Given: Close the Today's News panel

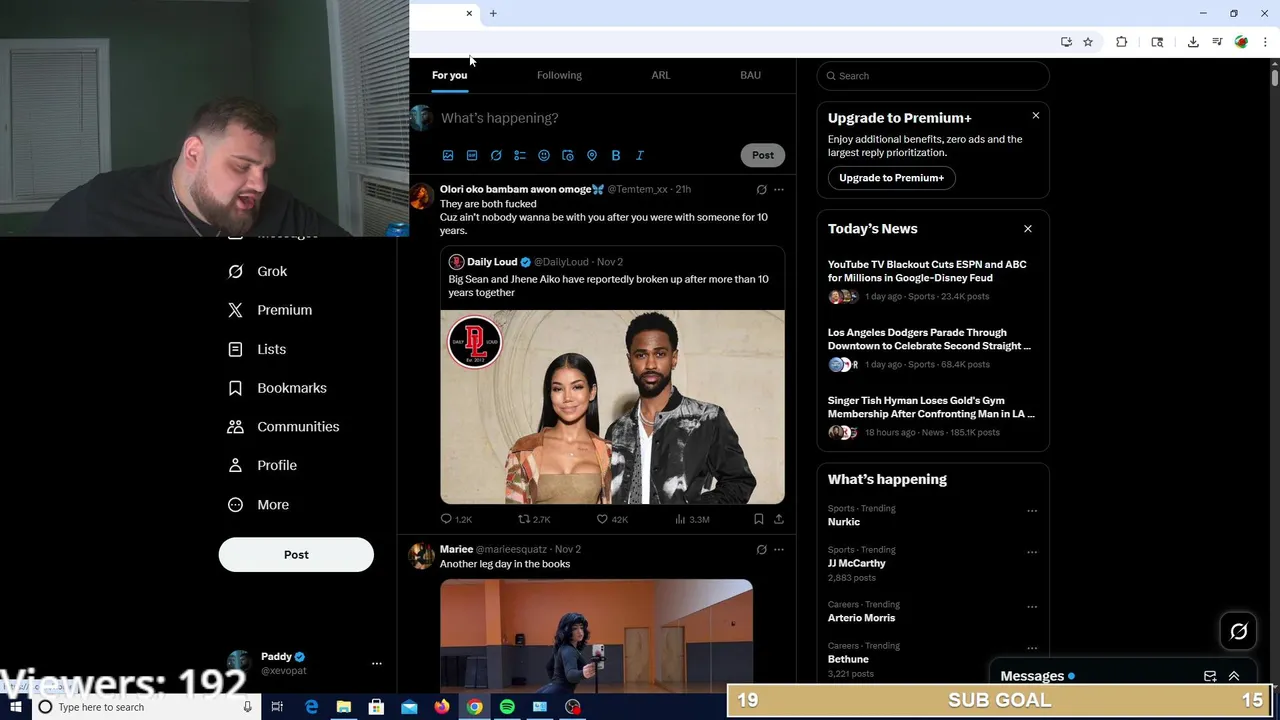Looking at the screenshot, I should (x=1027, y=229).
